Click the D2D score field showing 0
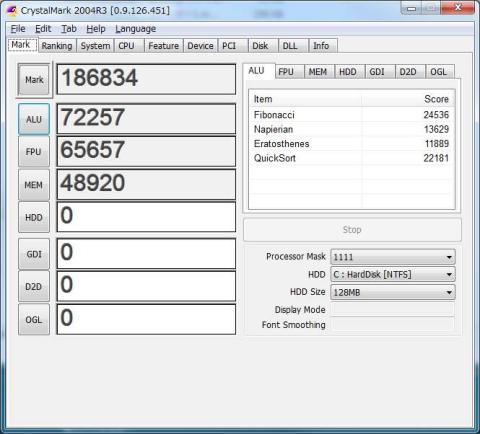The width and height of the screenshot is (480, 434). [146, 286]
